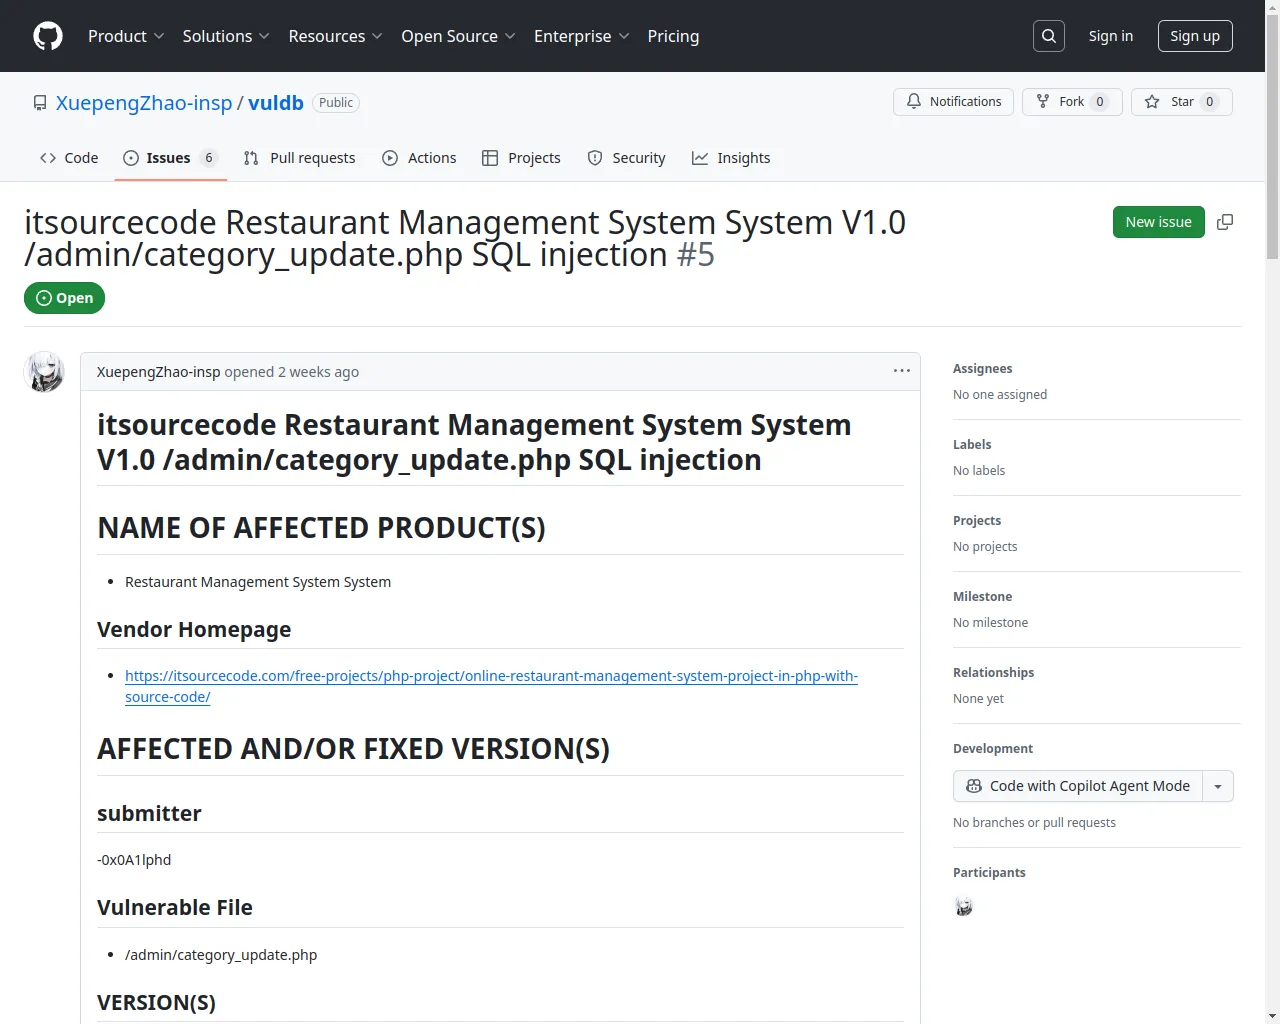Fork the vuldb repository
1280x1024 pixels.
pyautogui.click(x=1072, y=102)
